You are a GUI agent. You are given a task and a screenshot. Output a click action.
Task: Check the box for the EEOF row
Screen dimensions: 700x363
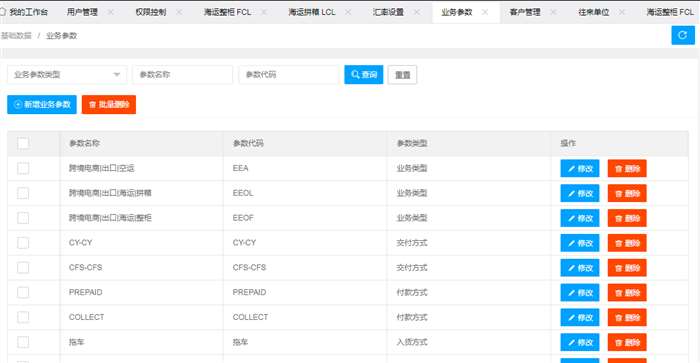tap(23, 218)
